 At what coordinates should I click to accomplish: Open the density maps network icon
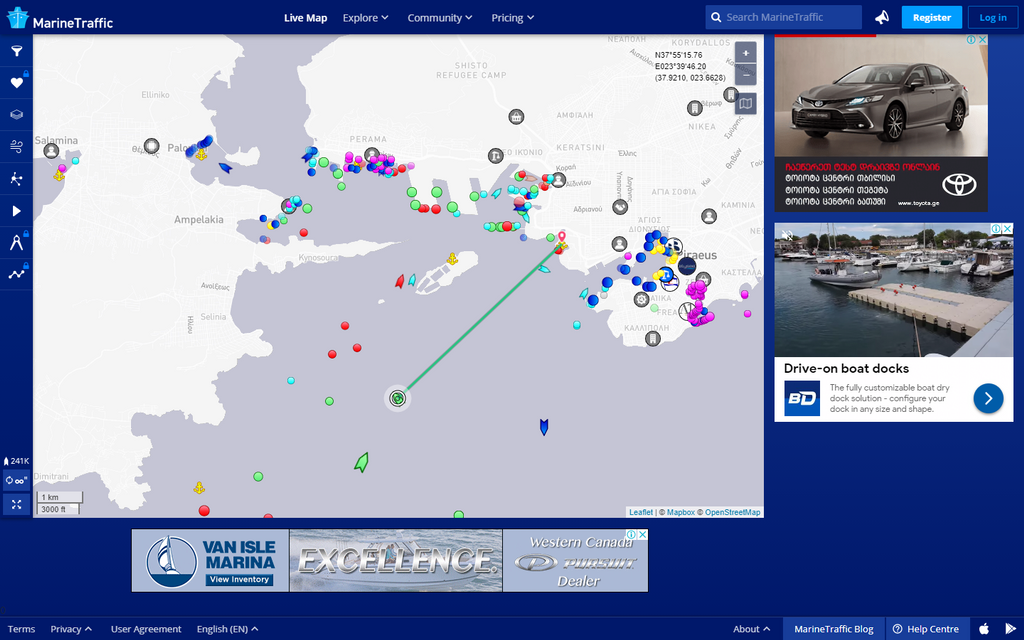click(x=16, y=178)
